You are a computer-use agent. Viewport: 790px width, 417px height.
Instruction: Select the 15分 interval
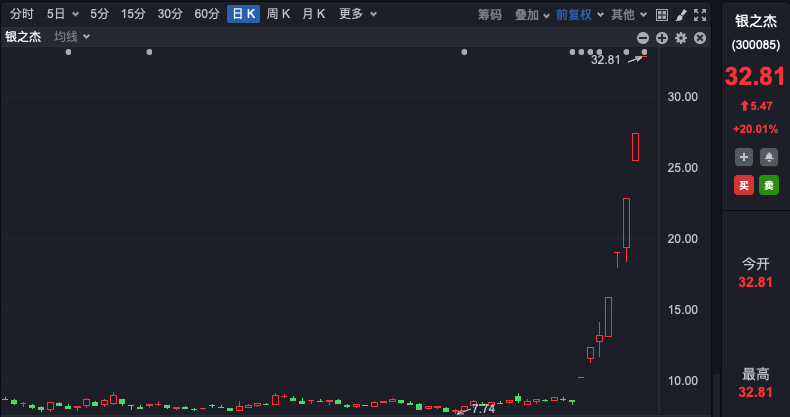[133, 14]
